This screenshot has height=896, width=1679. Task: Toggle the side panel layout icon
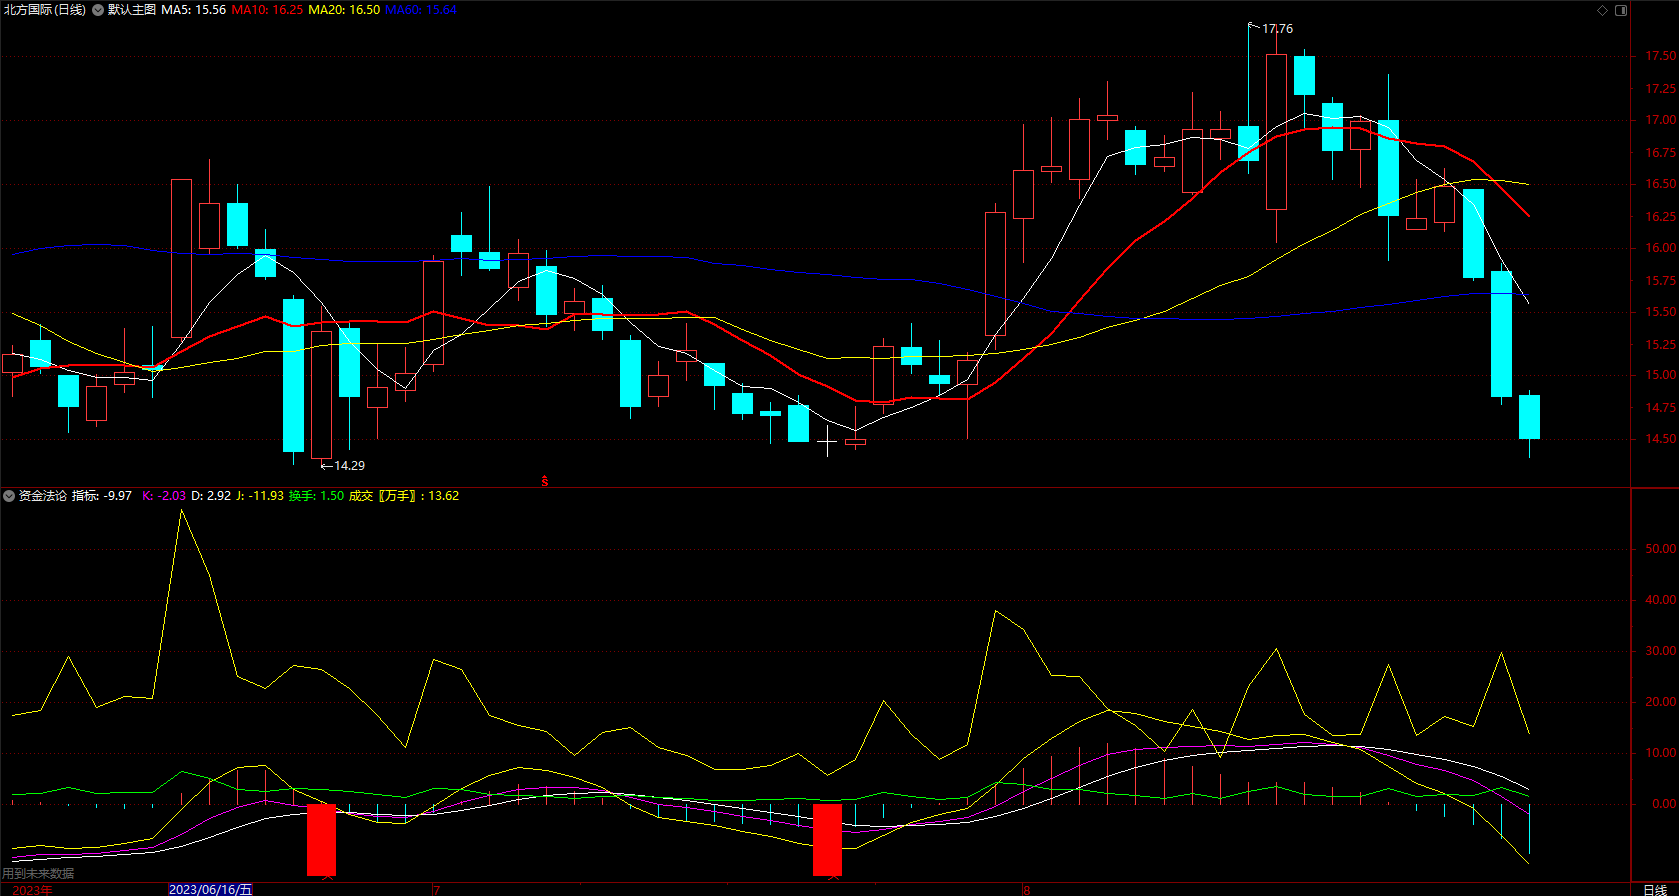point(1621,10)
